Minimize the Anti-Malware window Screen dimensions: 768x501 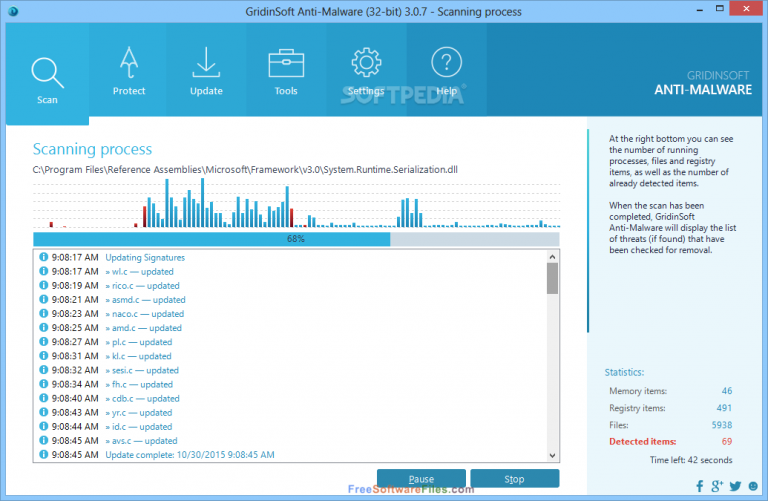(x=699, y=9)
